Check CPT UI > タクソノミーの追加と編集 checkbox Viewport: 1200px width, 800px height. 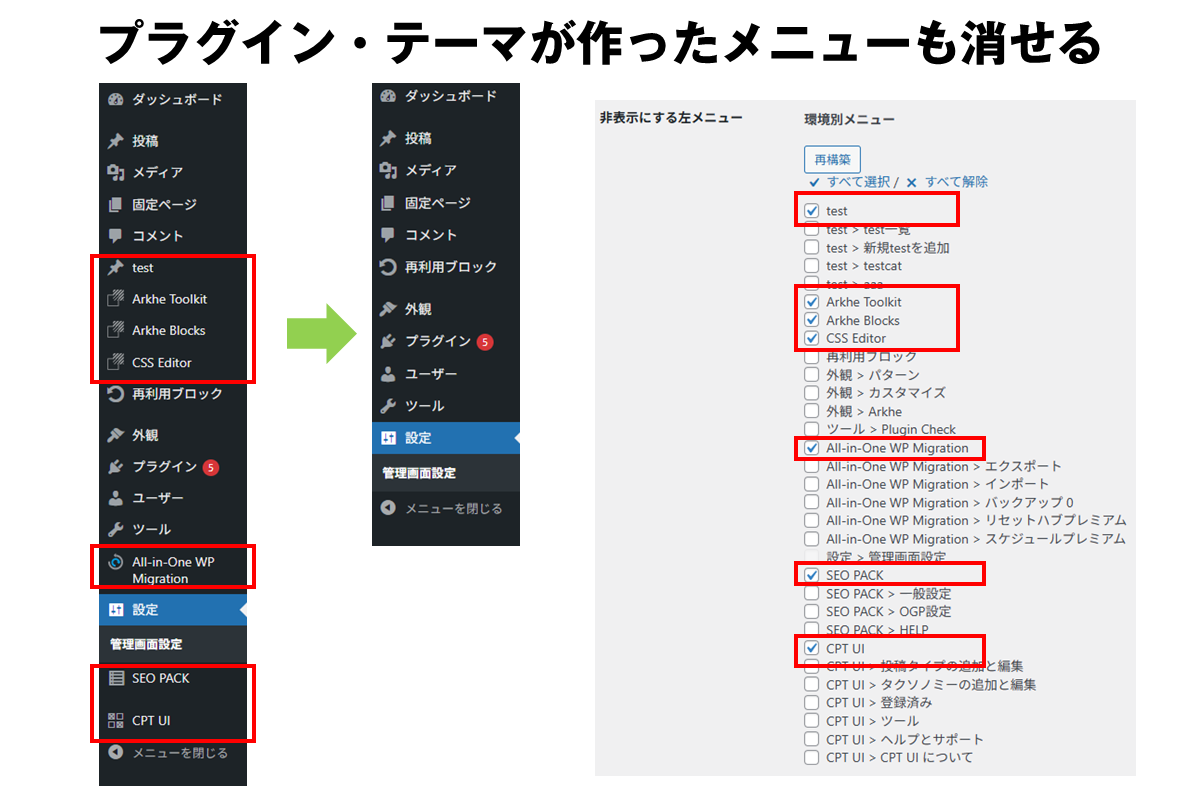[812, 685]
